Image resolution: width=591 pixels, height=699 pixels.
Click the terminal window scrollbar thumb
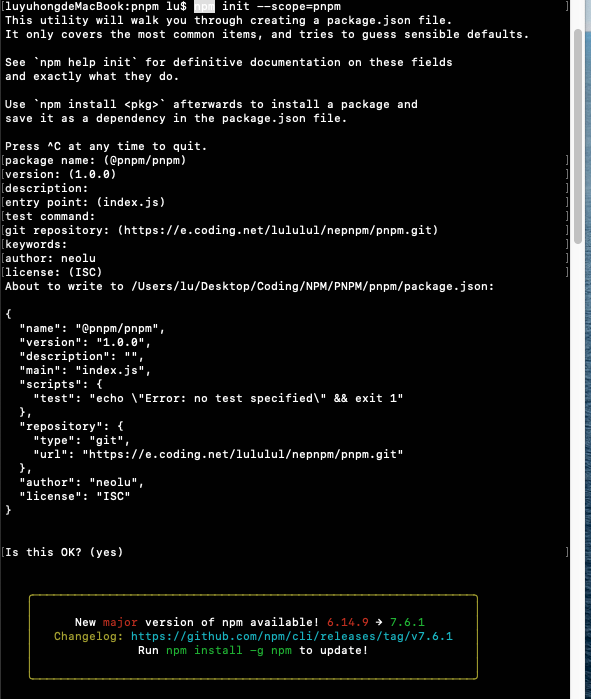tap(578, 136)
